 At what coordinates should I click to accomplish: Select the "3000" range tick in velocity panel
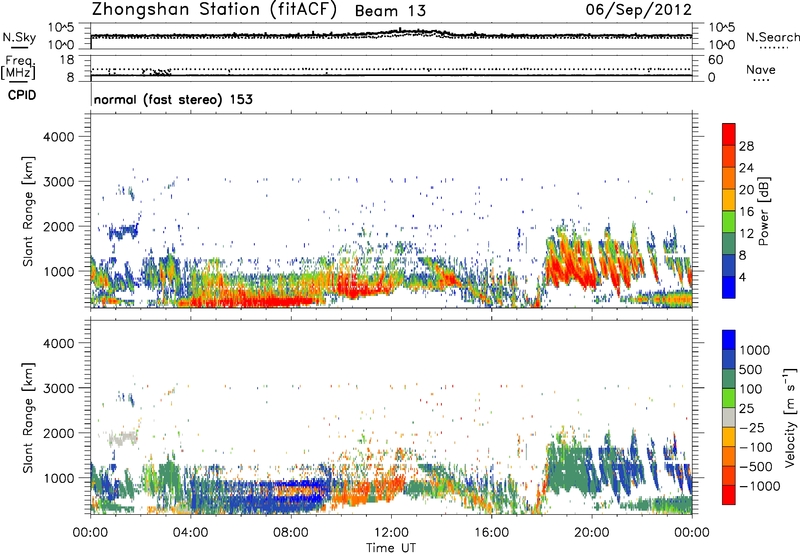click(59, 388)
